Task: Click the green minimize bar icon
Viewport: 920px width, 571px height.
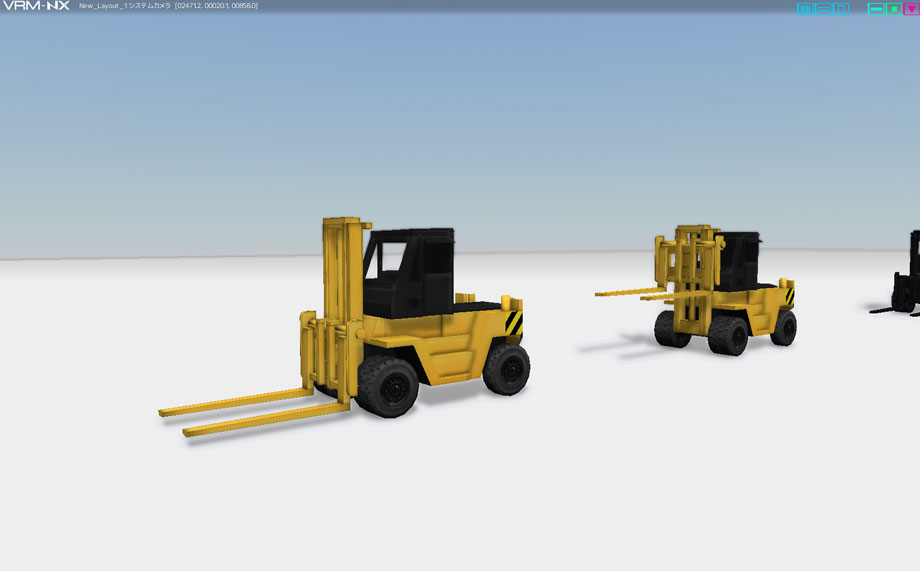Action: coord(875,9)
